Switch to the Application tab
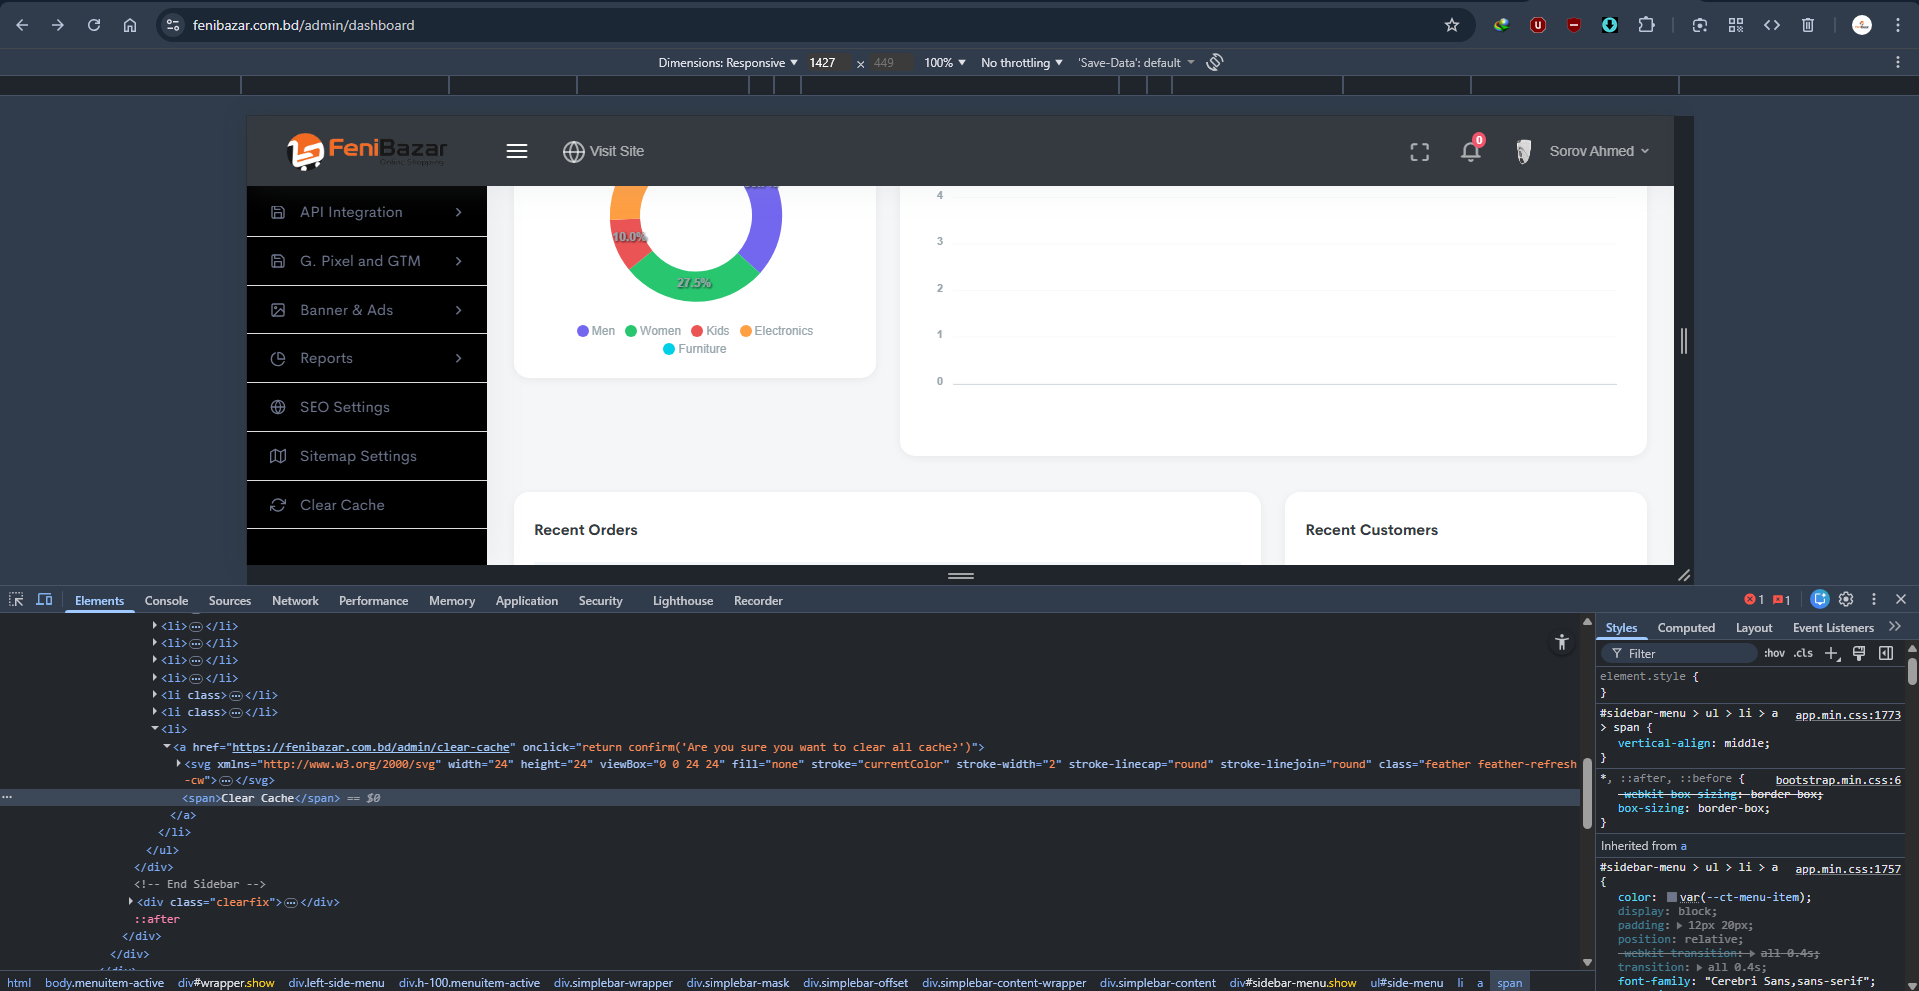Viewport: 1919px width, 991px height. click(527, 601)
